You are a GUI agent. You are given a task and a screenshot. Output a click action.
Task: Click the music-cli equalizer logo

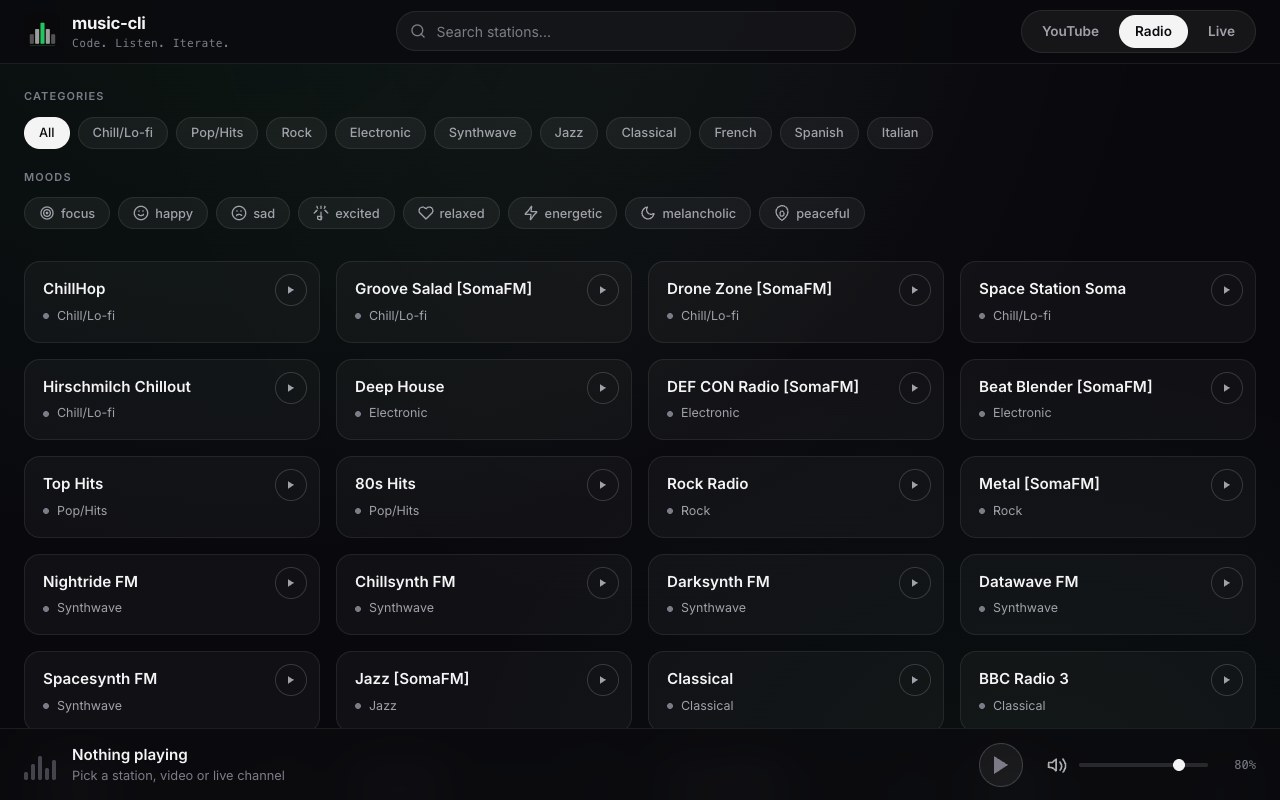pos(42,32)
